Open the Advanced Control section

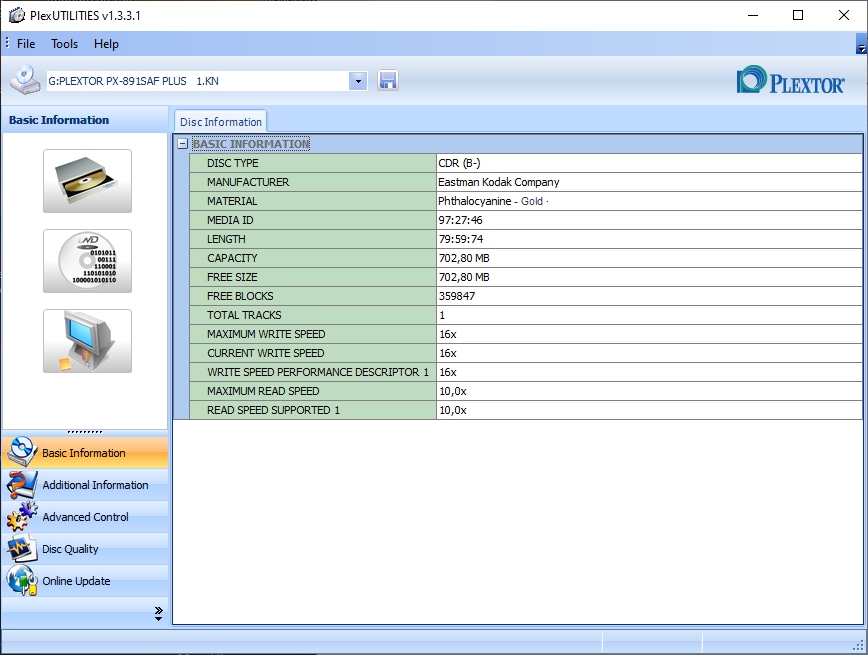point(85,517)
